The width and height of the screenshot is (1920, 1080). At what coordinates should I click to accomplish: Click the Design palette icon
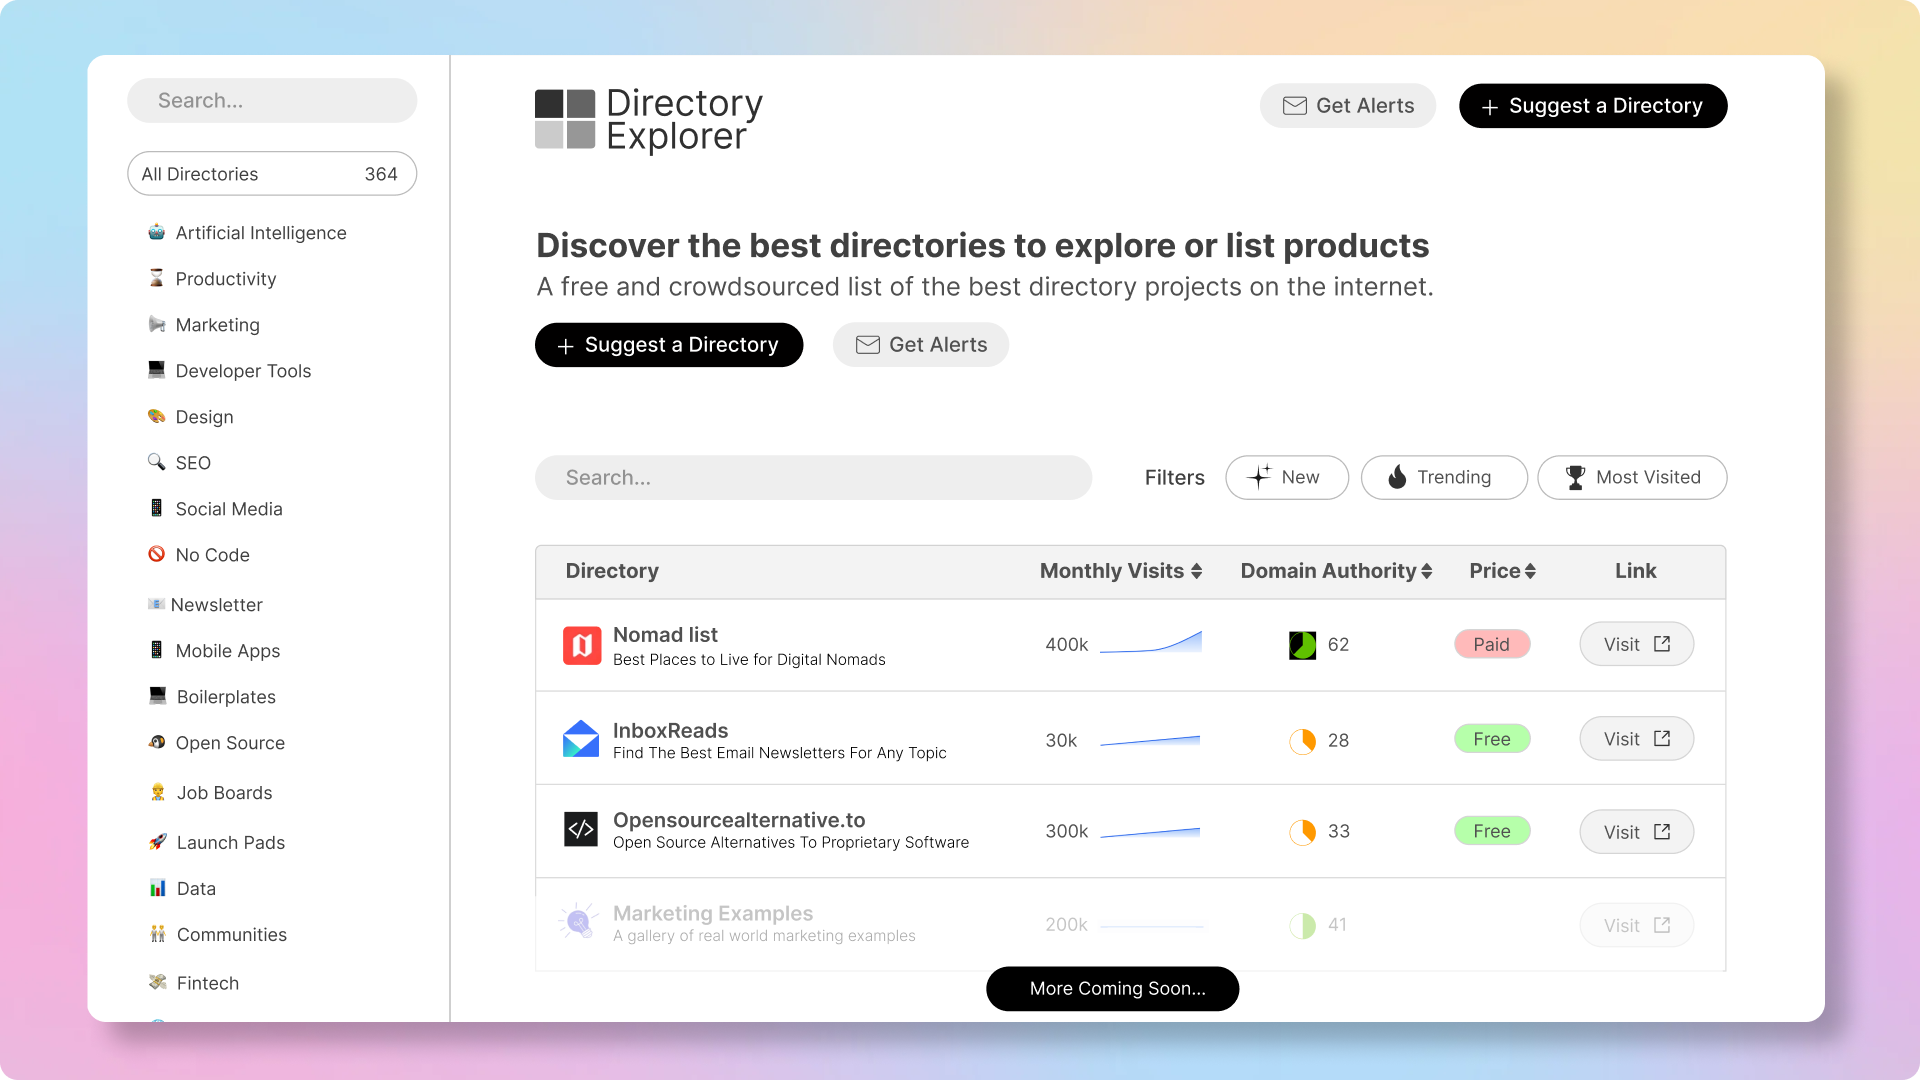(x=157, y=416)
